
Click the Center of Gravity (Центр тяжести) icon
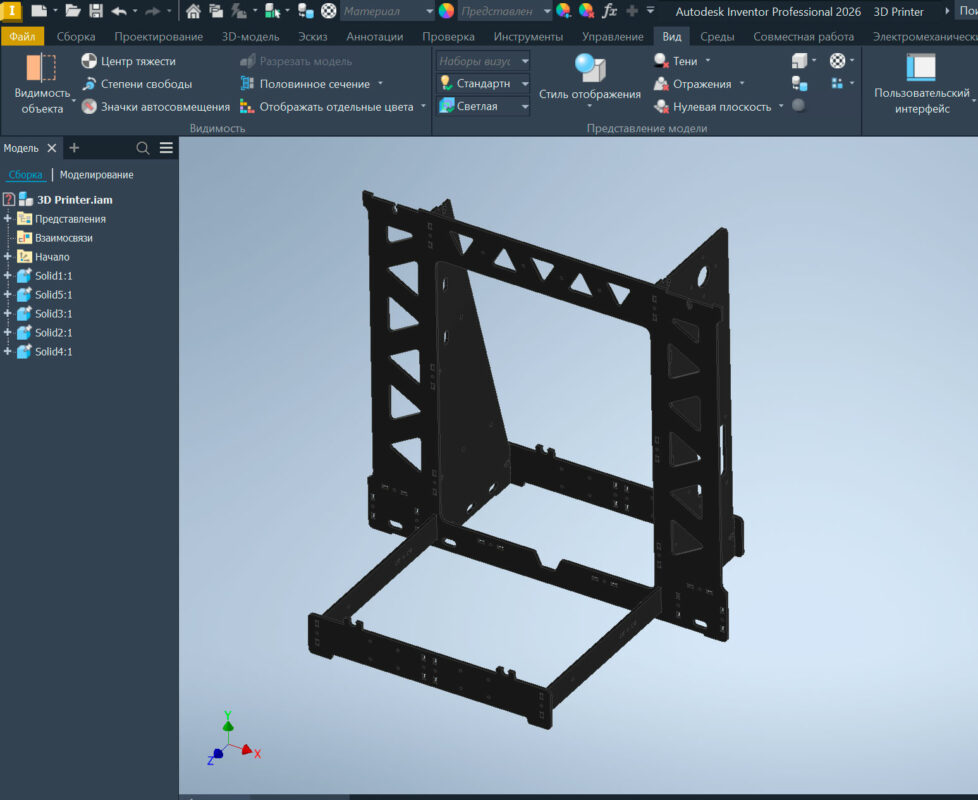click(x=90, y=61)
